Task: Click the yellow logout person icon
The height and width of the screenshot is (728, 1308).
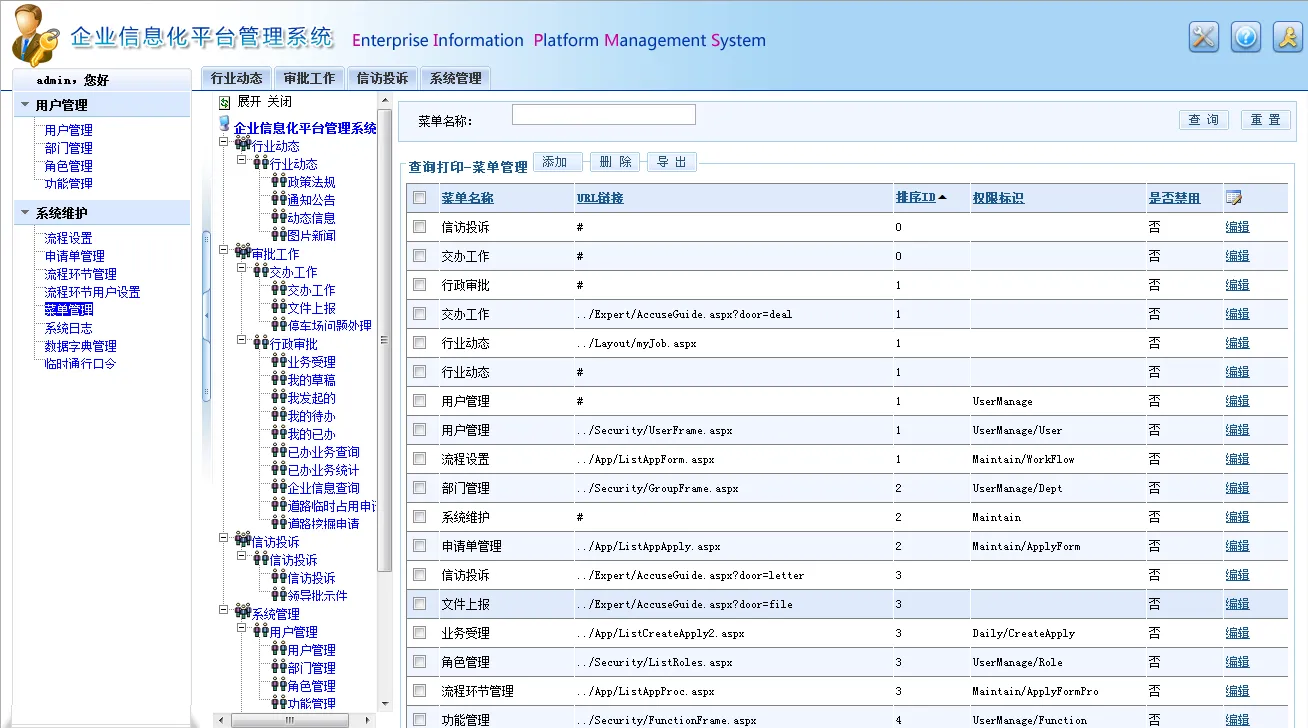Action: click(x=1287, y=37)
